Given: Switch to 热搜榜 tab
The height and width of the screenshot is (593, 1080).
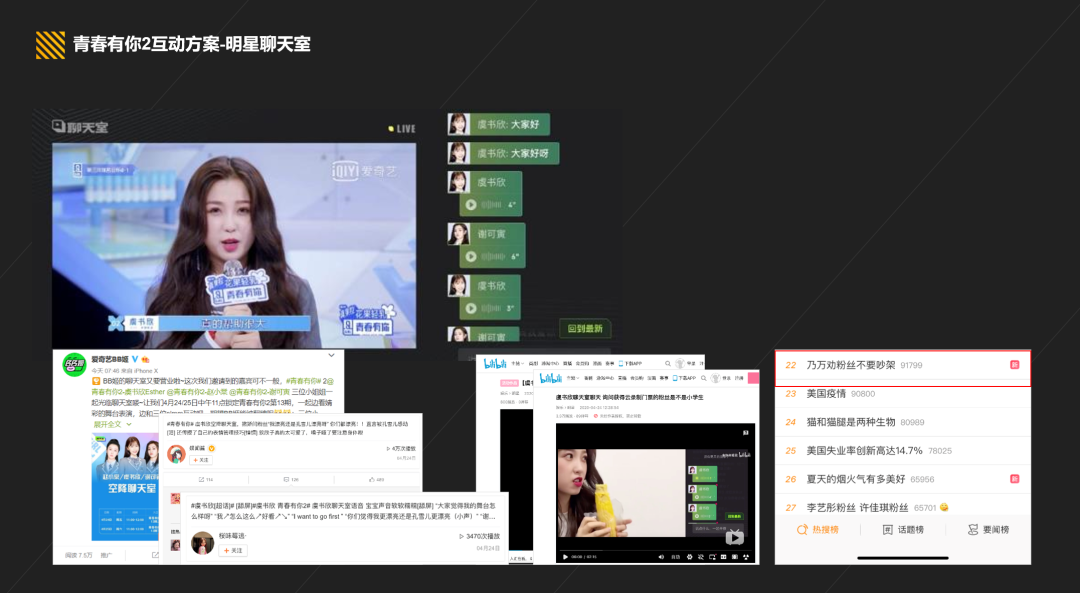Looking at the screenshot, I should pos(818,530).
